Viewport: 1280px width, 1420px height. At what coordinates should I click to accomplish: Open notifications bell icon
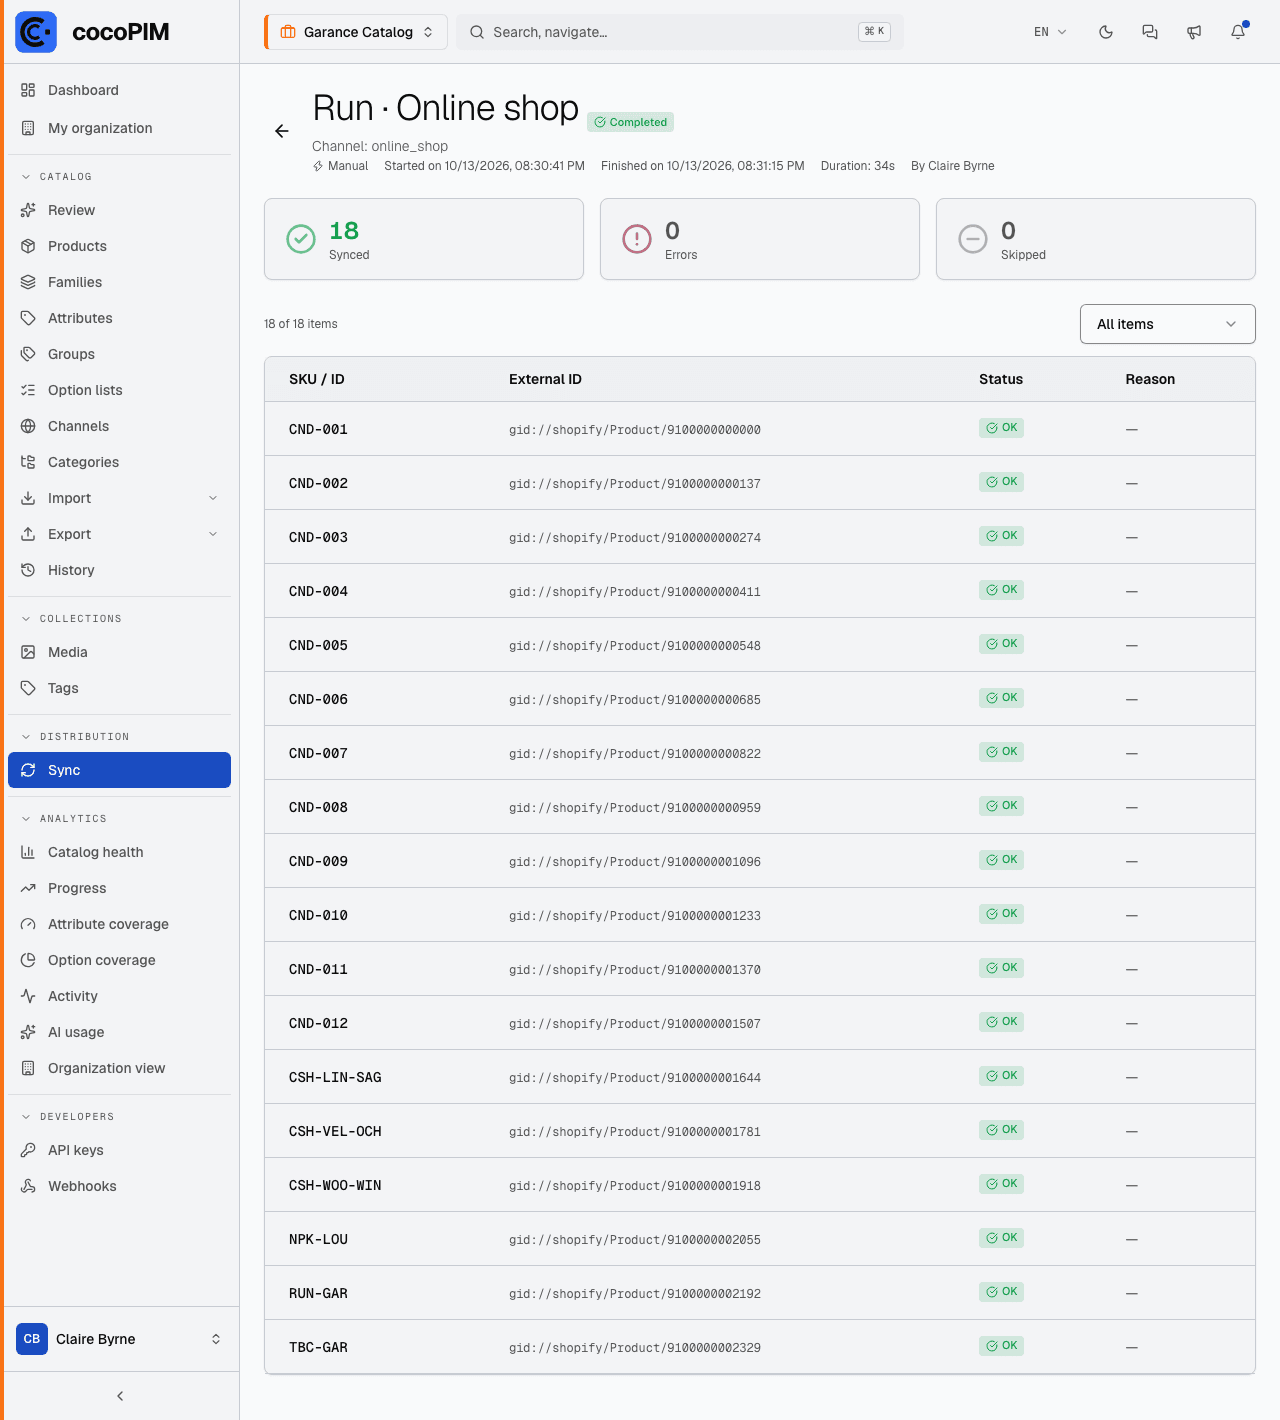(1238, 32)
